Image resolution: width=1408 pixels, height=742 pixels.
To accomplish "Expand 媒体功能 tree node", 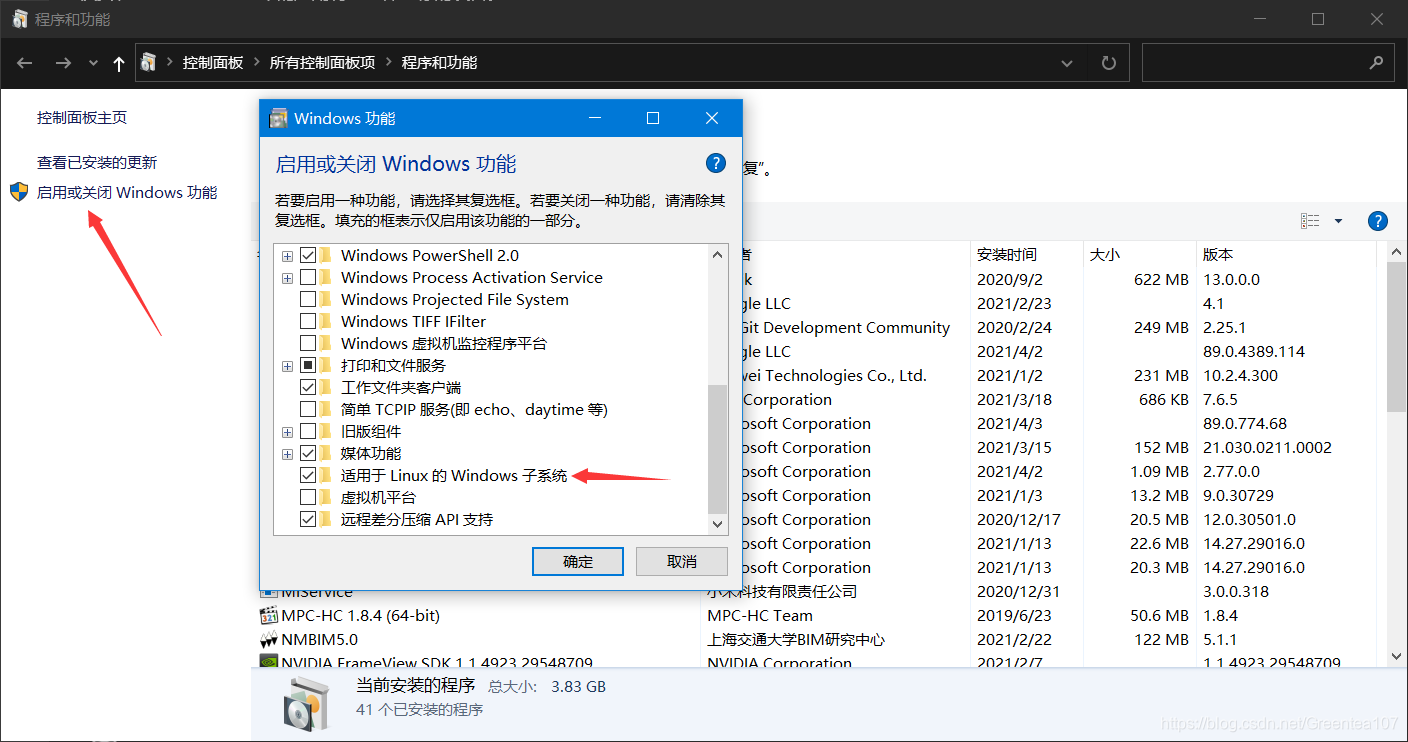I will coord(287,453).
